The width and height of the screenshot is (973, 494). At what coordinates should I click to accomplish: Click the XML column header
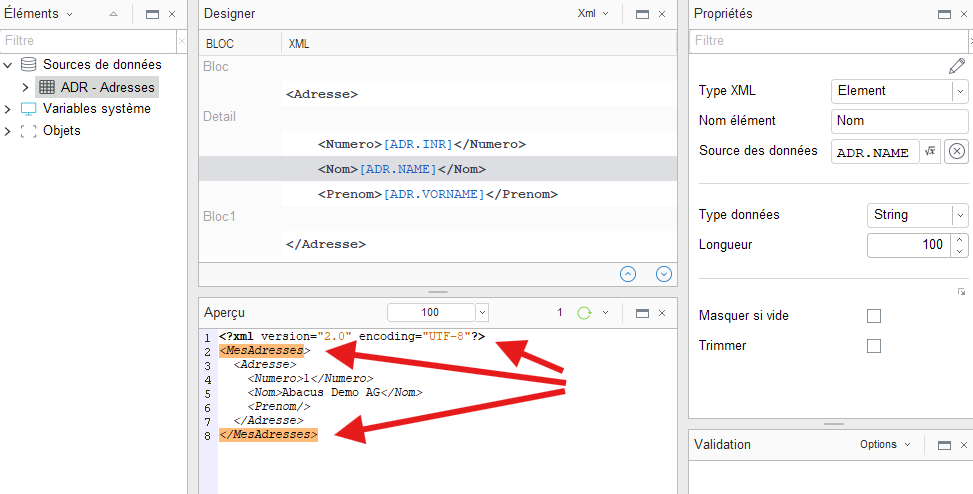click(x=299, y=44)
